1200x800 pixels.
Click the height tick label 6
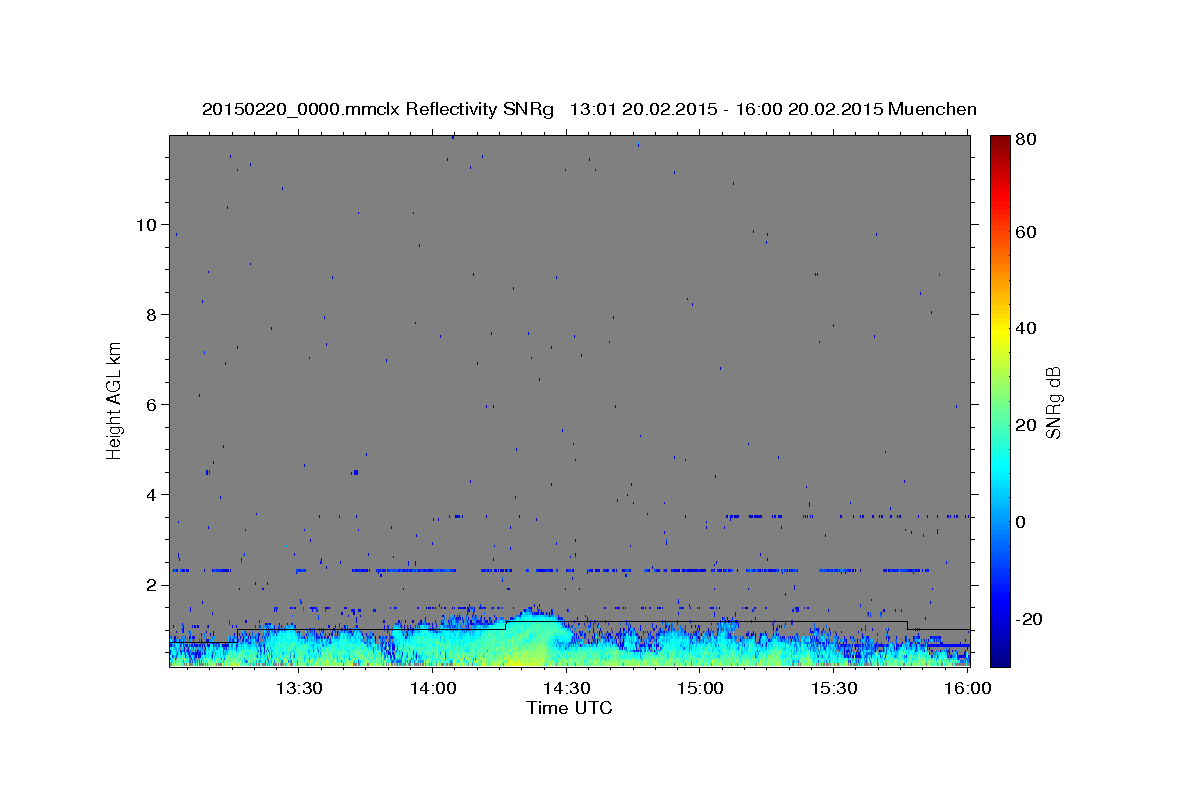152,405
